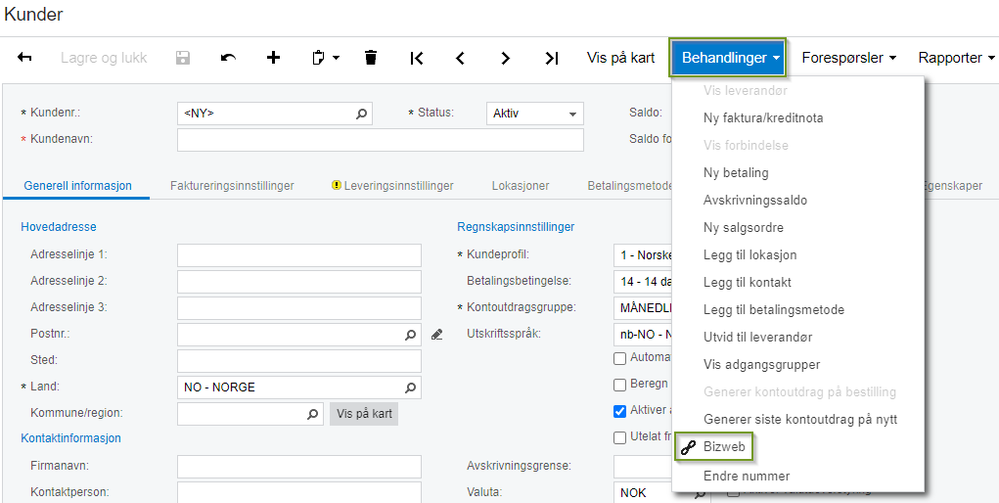This screenshot has width=999, height=503.
Task: Open the Forespørsler dropdown menu
Action: (849, 58)
